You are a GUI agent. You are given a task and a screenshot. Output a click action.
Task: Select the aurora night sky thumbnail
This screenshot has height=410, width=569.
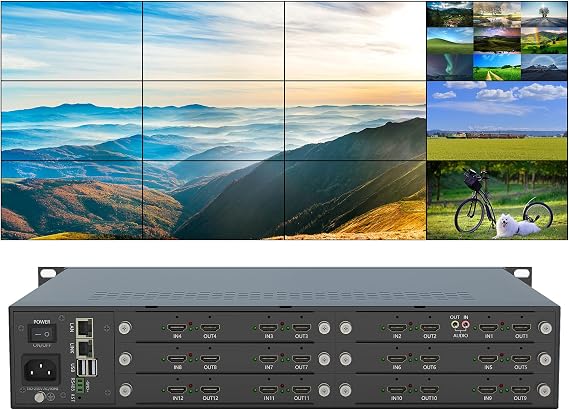pos(450,67)
